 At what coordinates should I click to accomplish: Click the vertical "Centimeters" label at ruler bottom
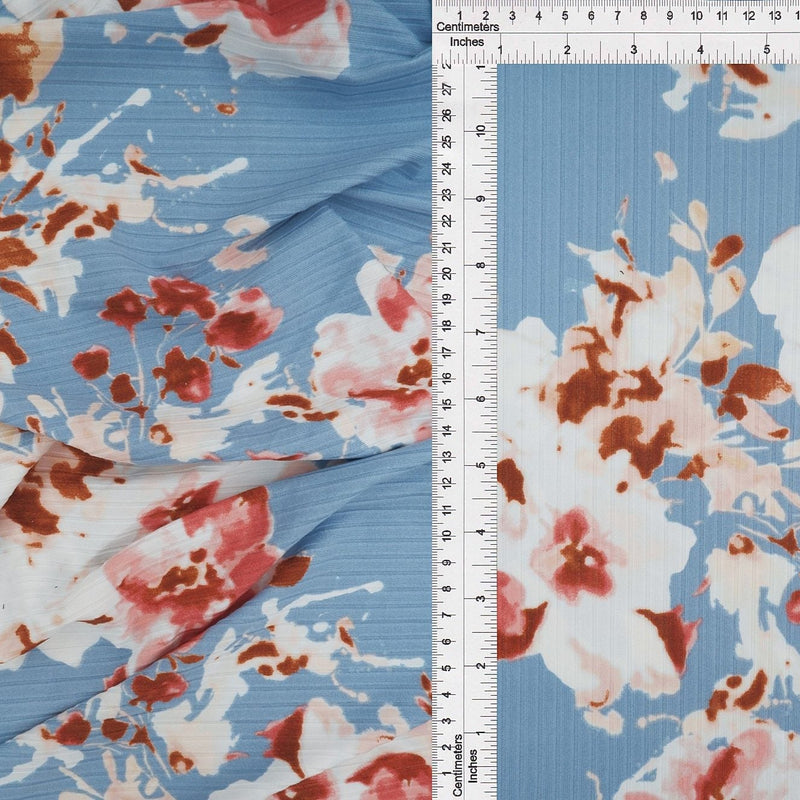[457, 765]
